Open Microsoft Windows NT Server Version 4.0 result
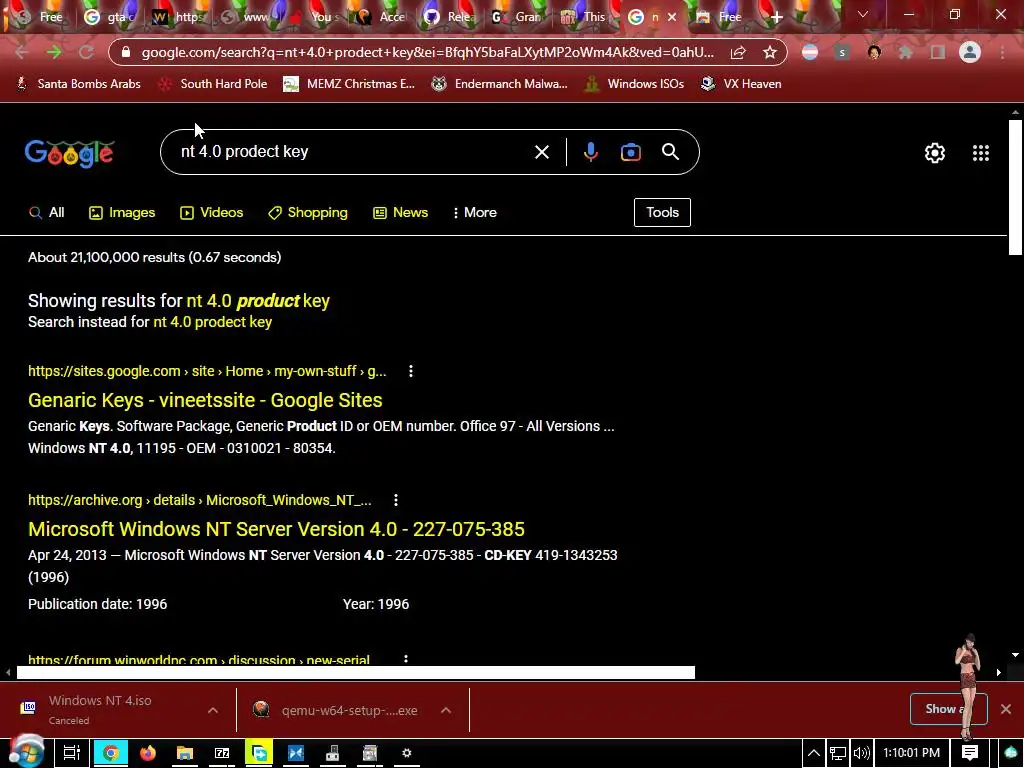Viewport: 1024px width, 768px height. click(276, 529)
